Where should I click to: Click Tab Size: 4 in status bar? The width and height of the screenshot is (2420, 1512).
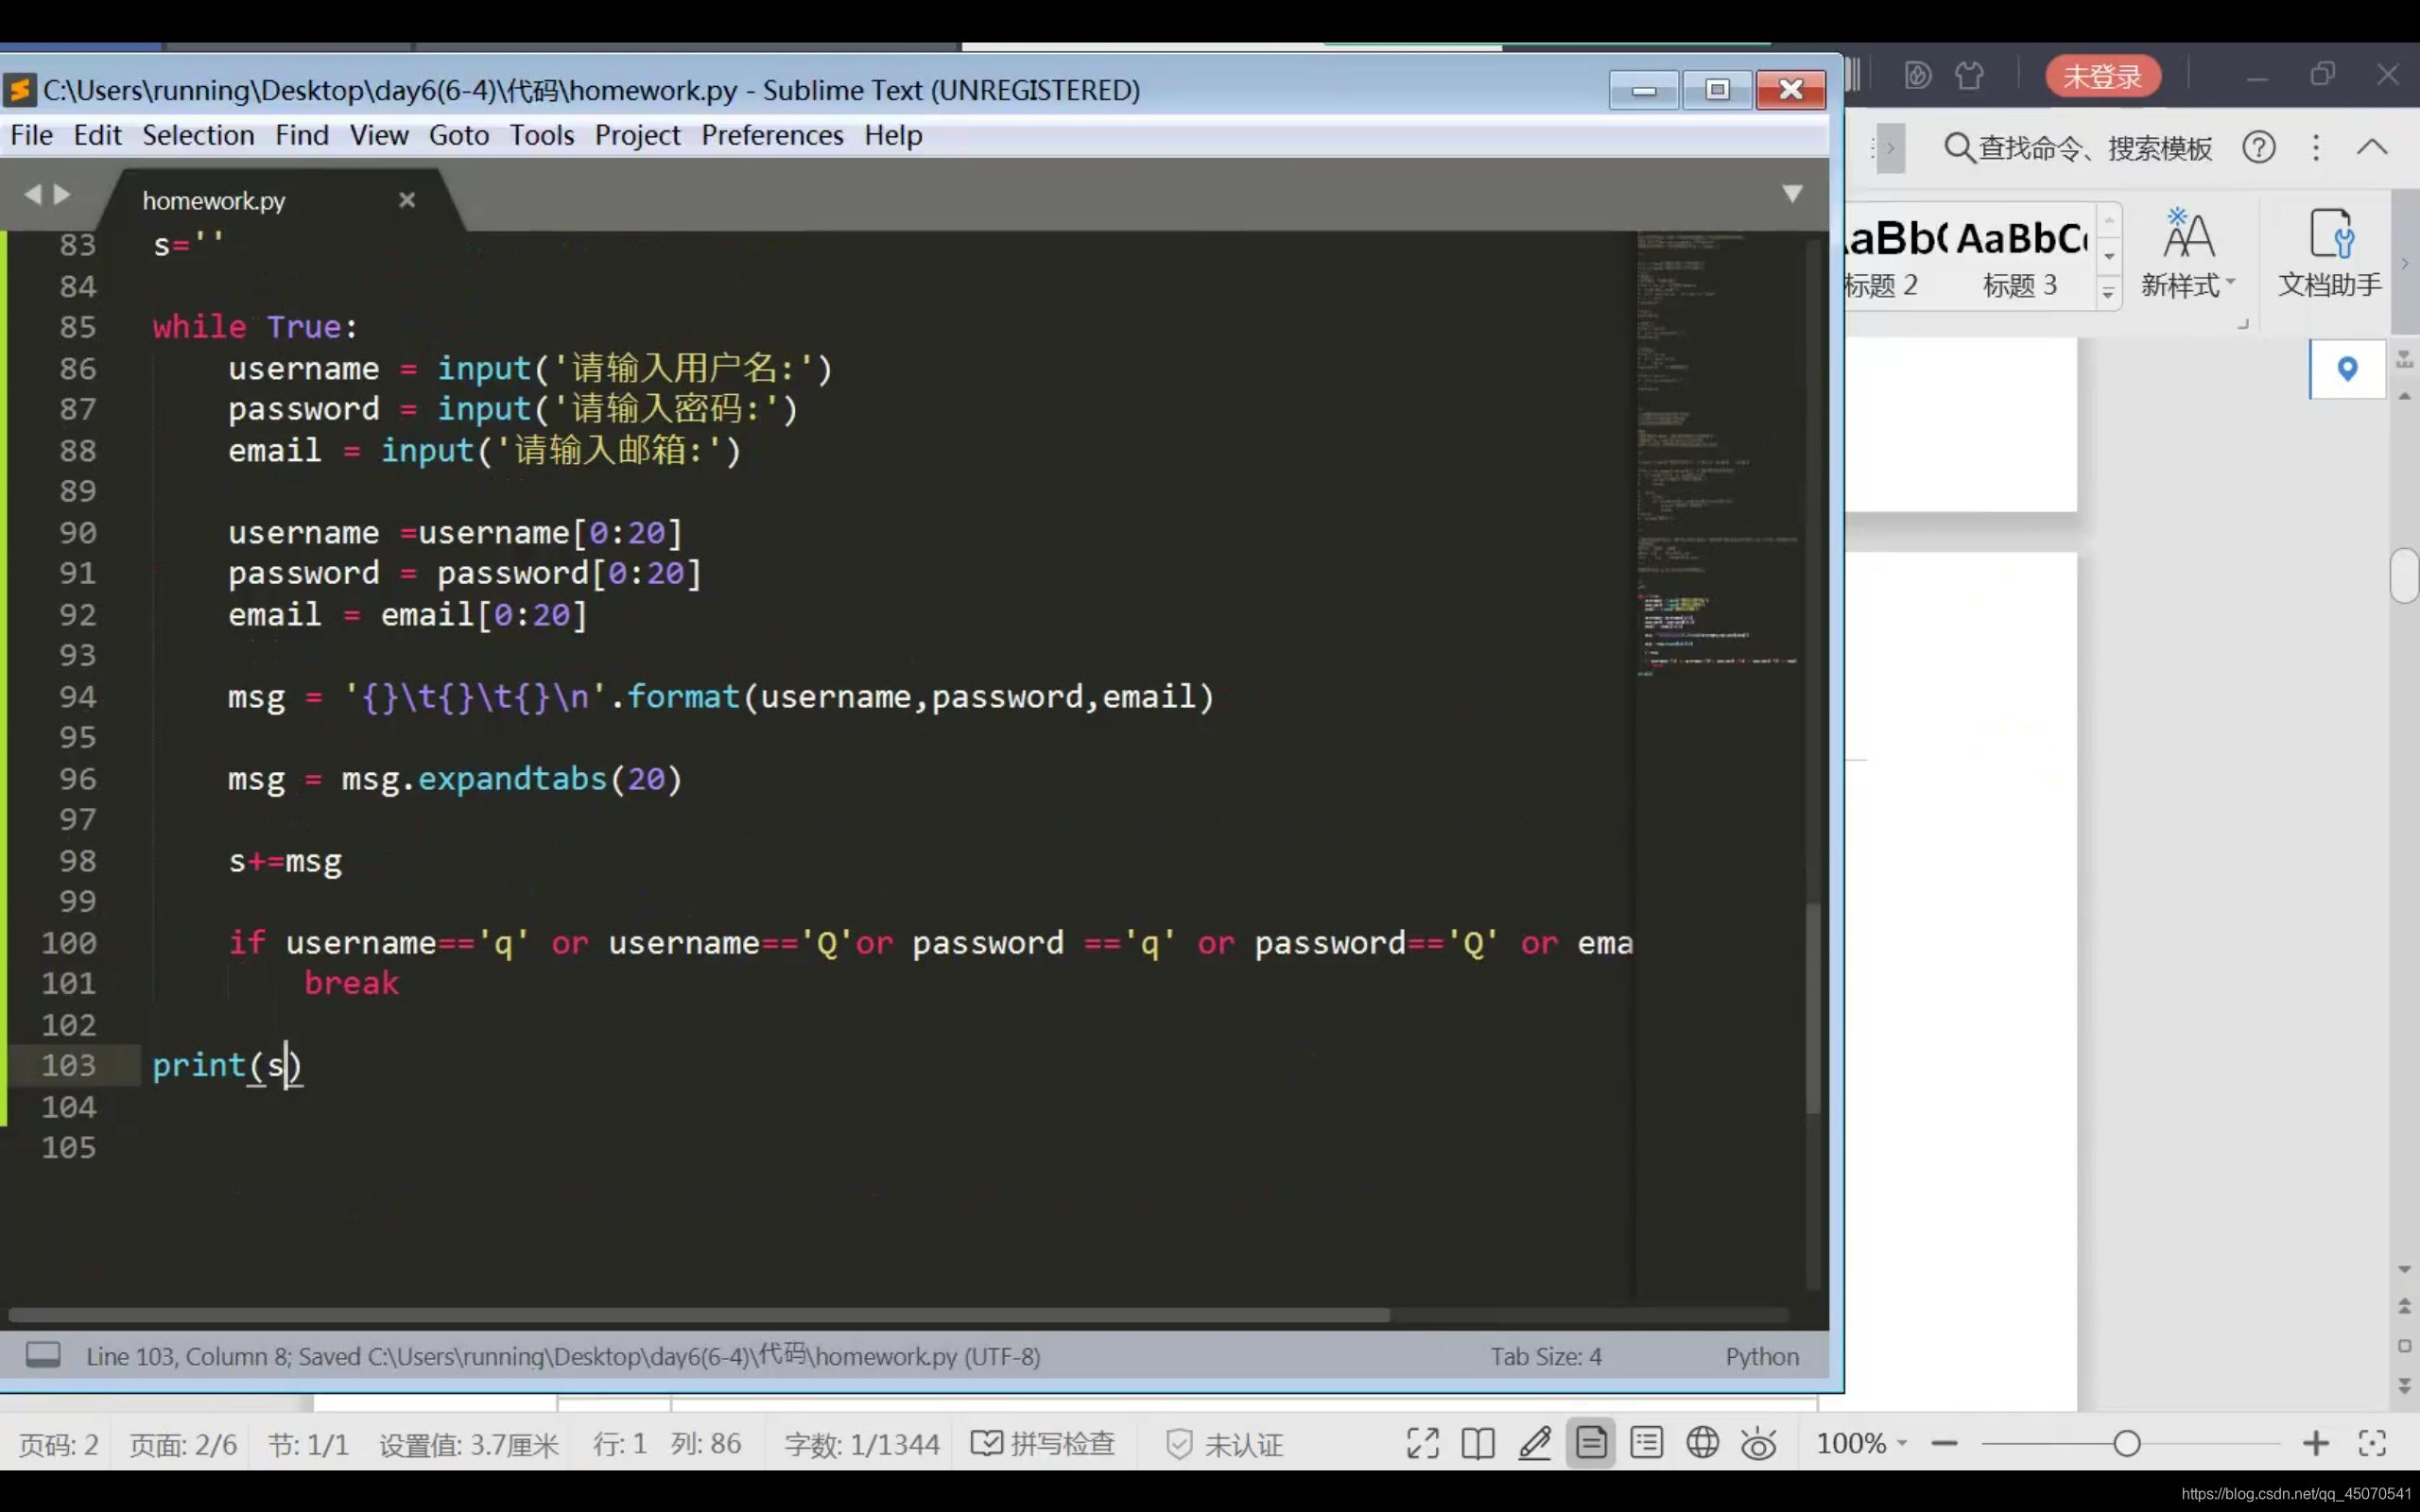click(1545, 1356)
